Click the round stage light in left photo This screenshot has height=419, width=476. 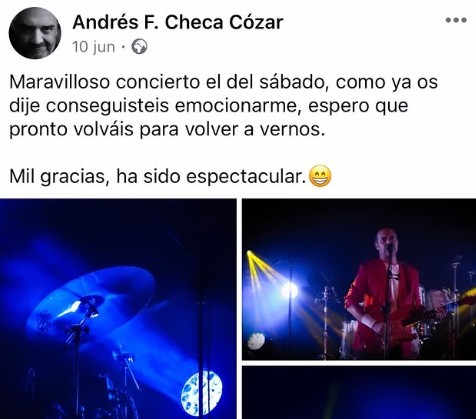click(202, 388)
